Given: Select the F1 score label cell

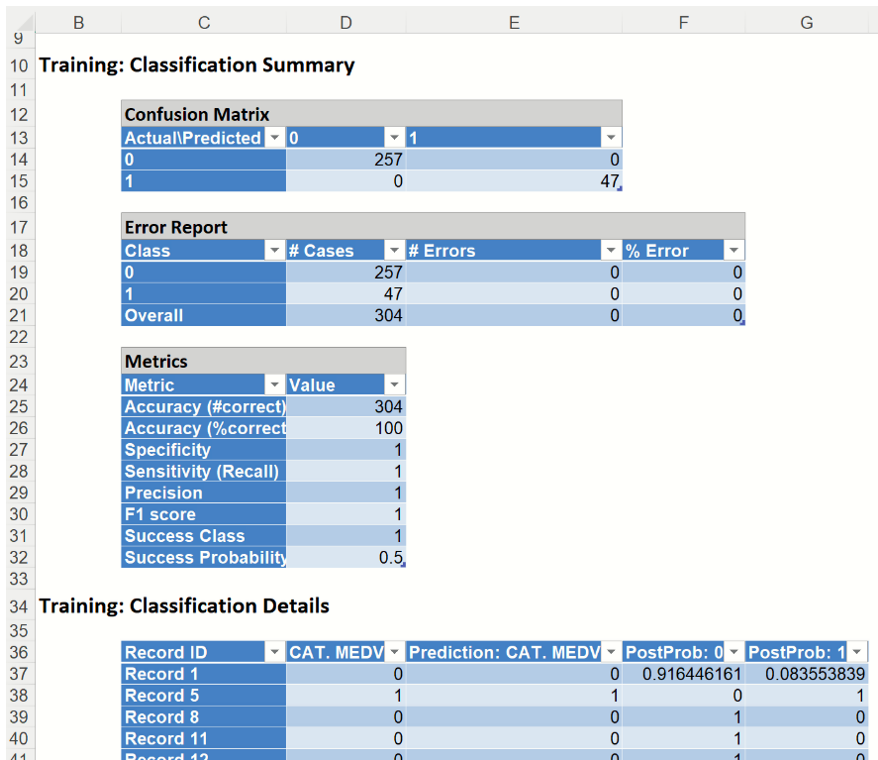Looking at the screenshot, I should [204, 515].
